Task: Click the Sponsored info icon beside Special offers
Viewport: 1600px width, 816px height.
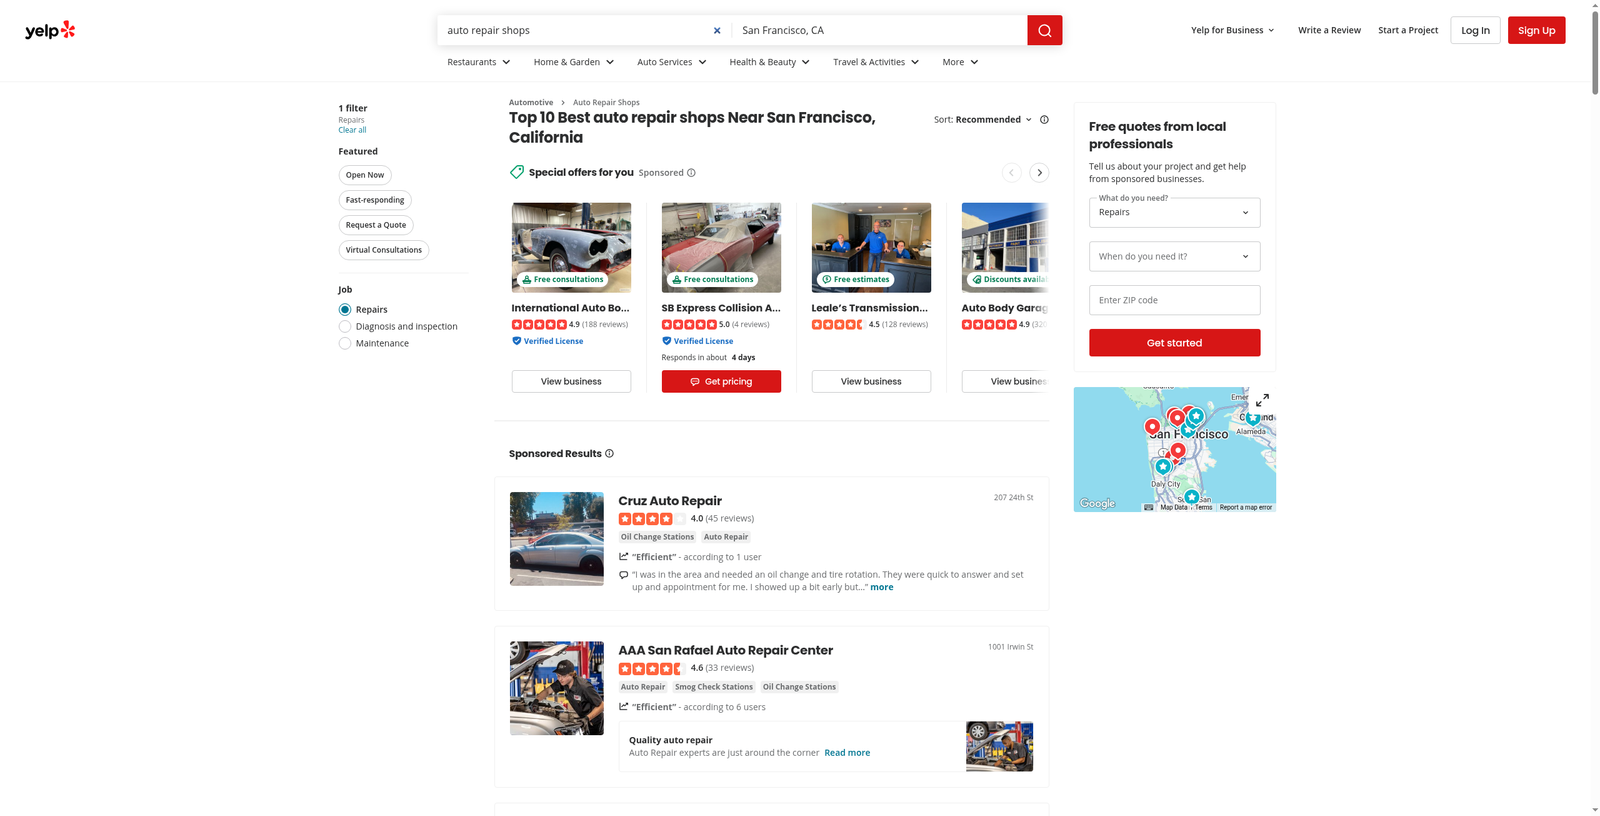Action: 691,172
